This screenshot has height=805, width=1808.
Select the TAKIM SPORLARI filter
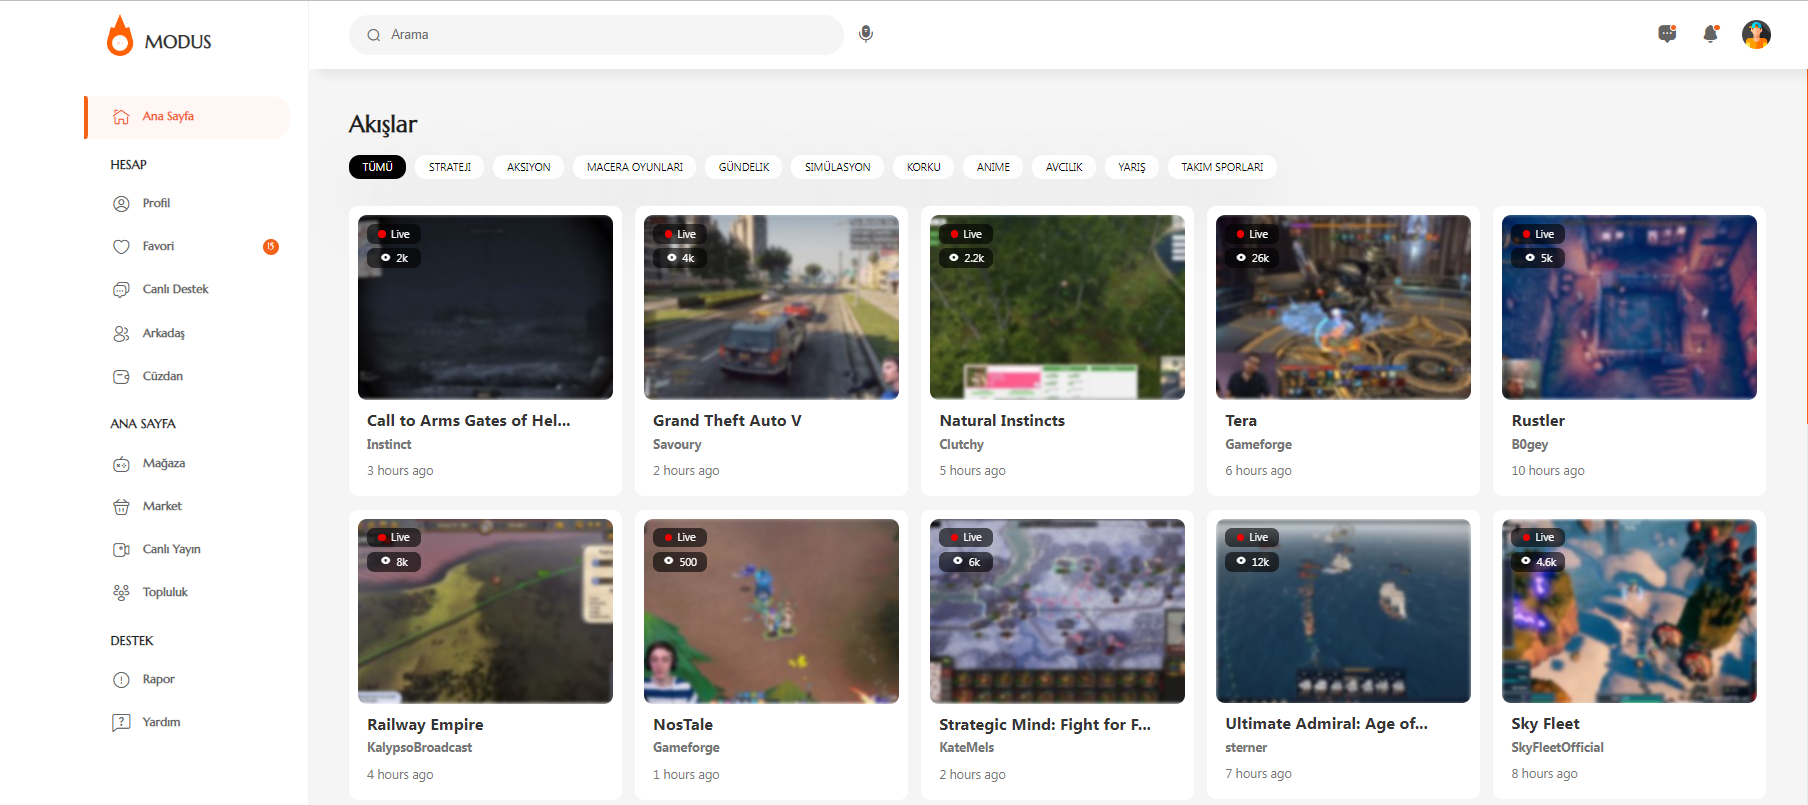pyautogui.click(x=1222, y=167)
